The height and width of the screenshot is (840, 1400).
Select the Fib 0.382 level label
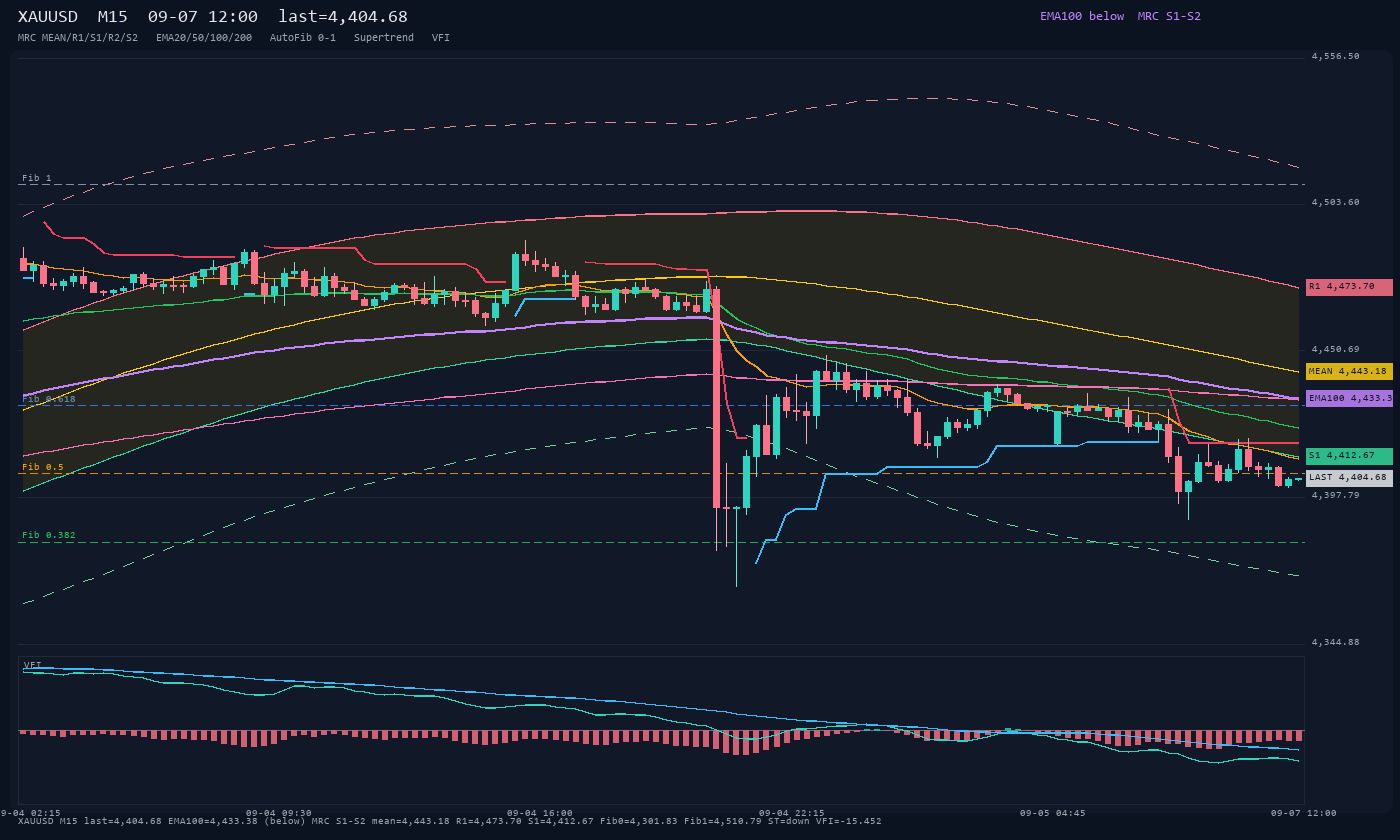pyautogui.click(x=49, y=535)
